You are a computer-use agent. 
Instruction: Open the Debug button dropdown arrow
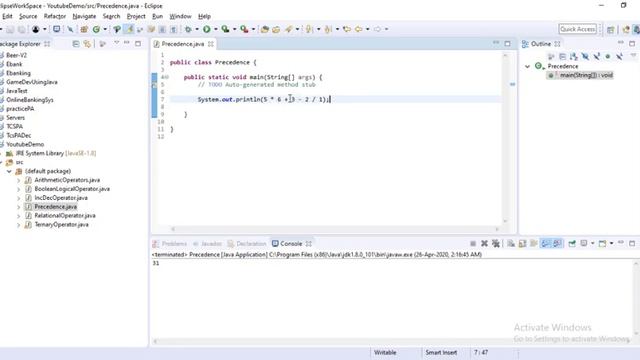coord(197,29)
